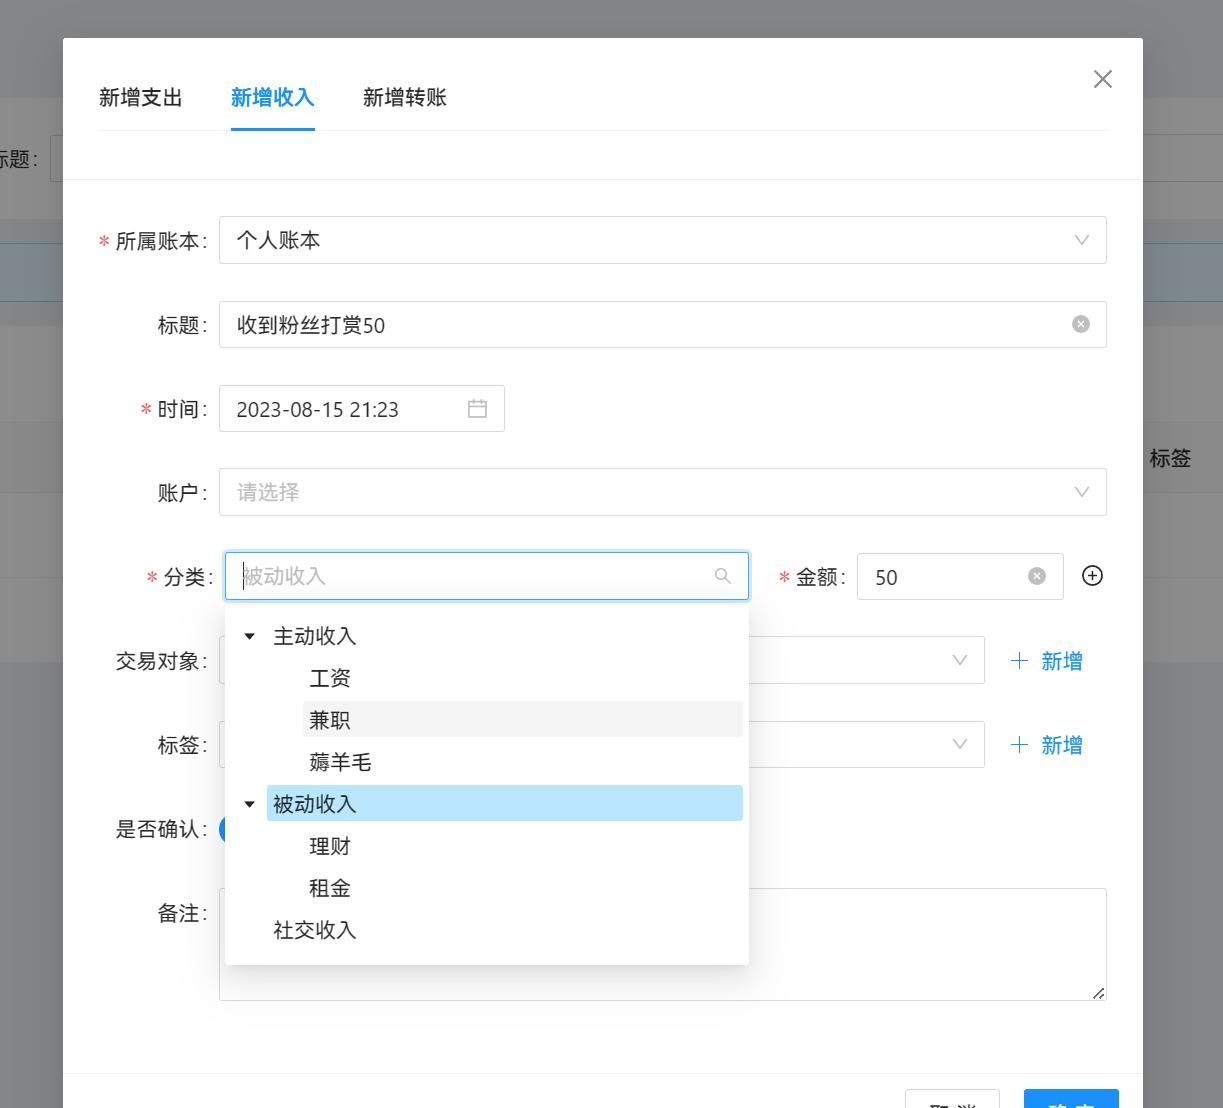Select 理财 under 被动收入
The image size is (1223, 1108).
tap(330, 845)
